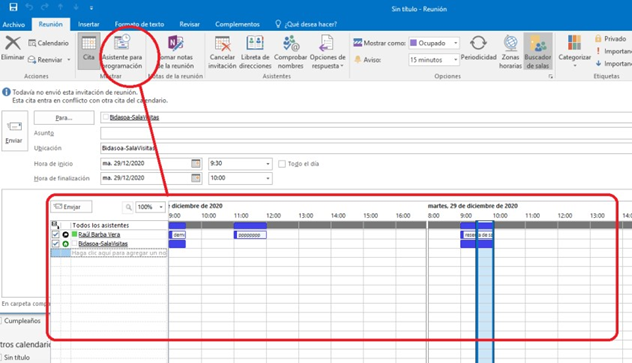632x363 pixels.
Task: Set high importance with red exclamation
Action: [x=598, y=51]
